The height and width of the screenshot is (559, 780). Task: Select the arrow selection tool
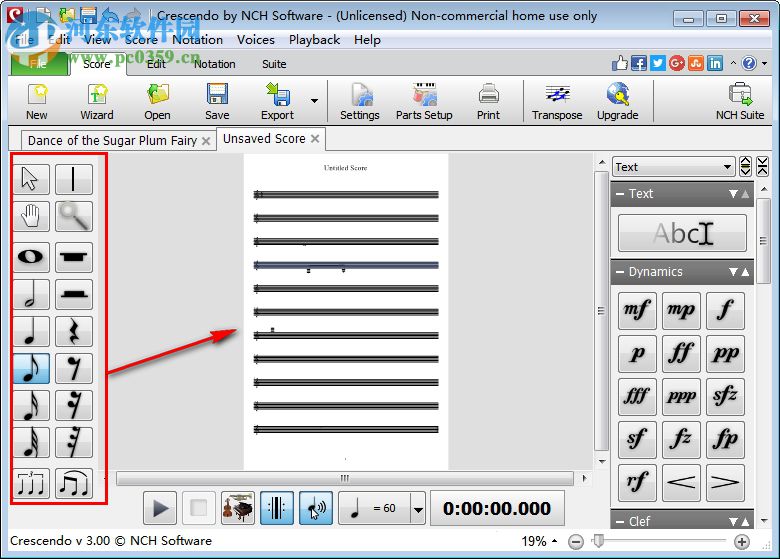[31, 179]
